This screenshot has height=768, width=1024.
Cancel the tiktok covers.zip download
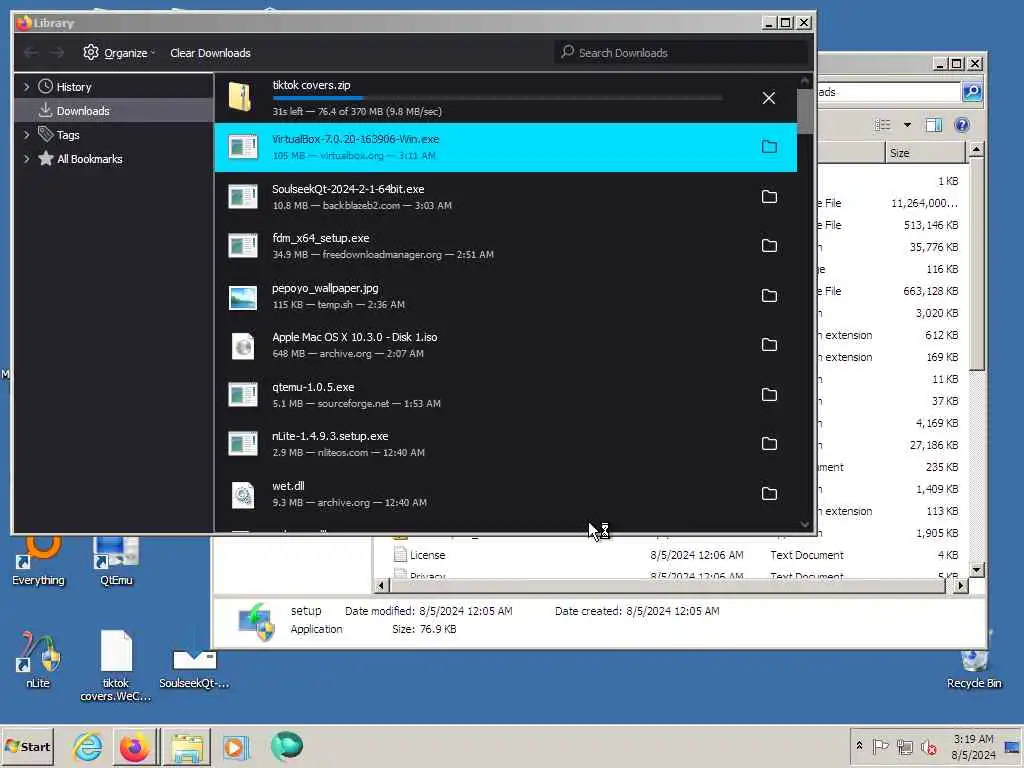point(769,98)
